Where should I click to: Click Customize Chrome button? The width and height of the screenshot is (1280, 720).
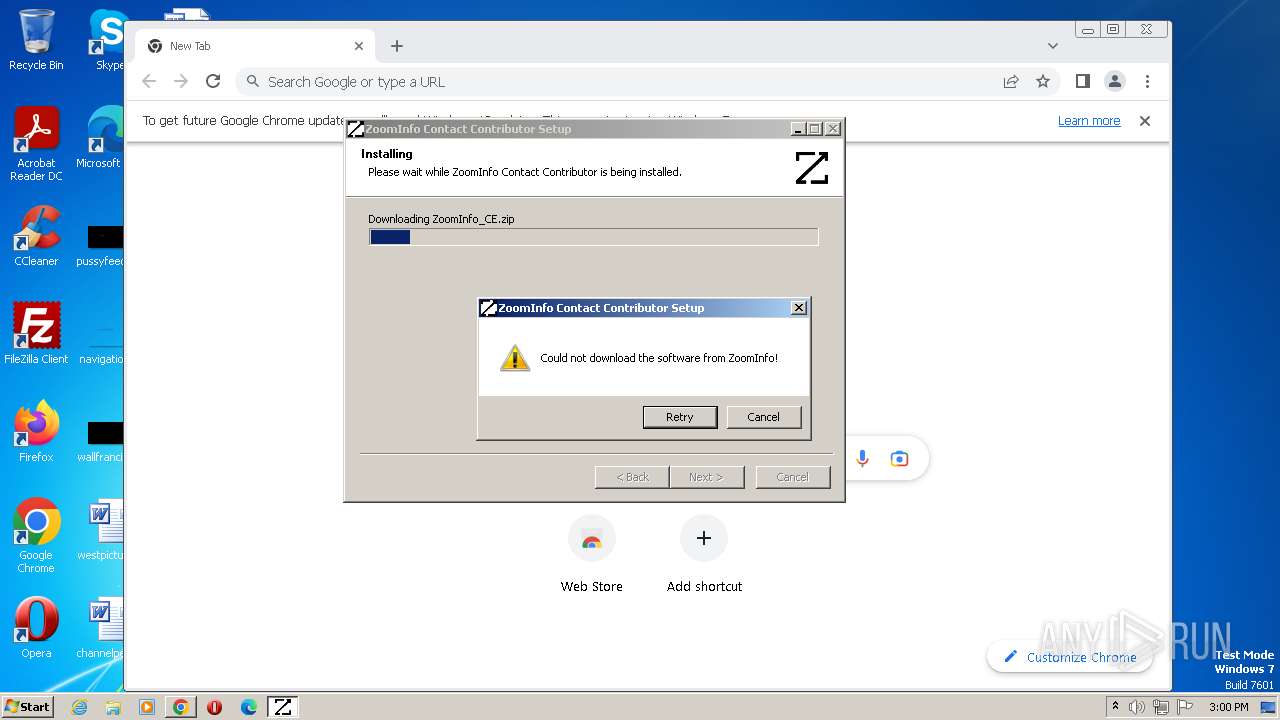tap(1069, 657)
